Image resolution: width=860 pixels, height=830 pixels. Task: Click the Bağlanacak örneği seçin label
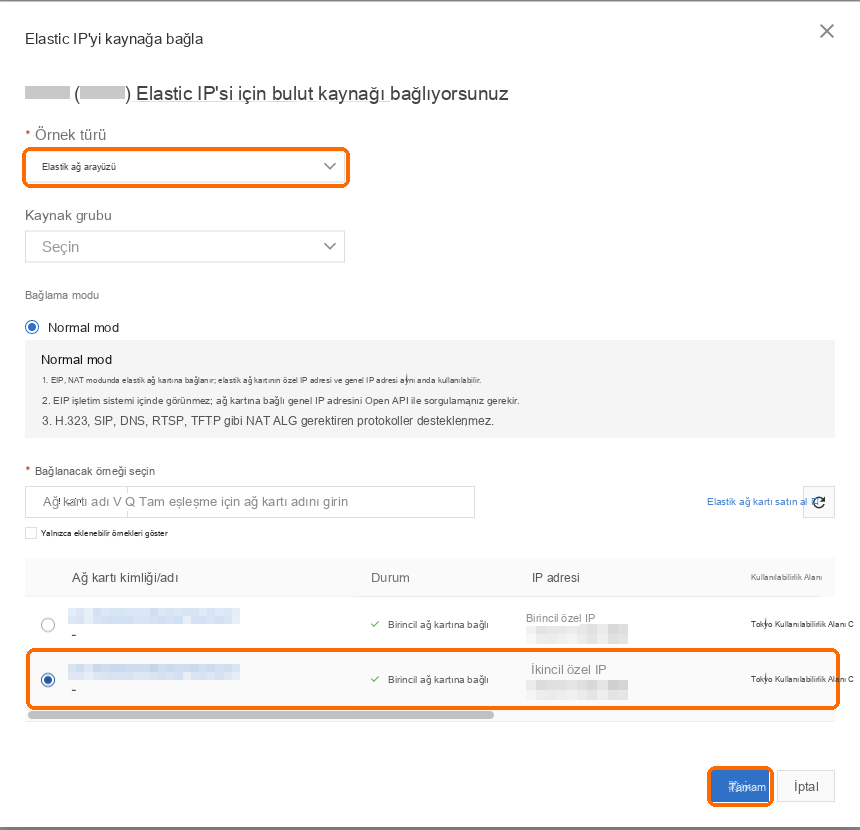pyautogui.click(x=95, y=471)
